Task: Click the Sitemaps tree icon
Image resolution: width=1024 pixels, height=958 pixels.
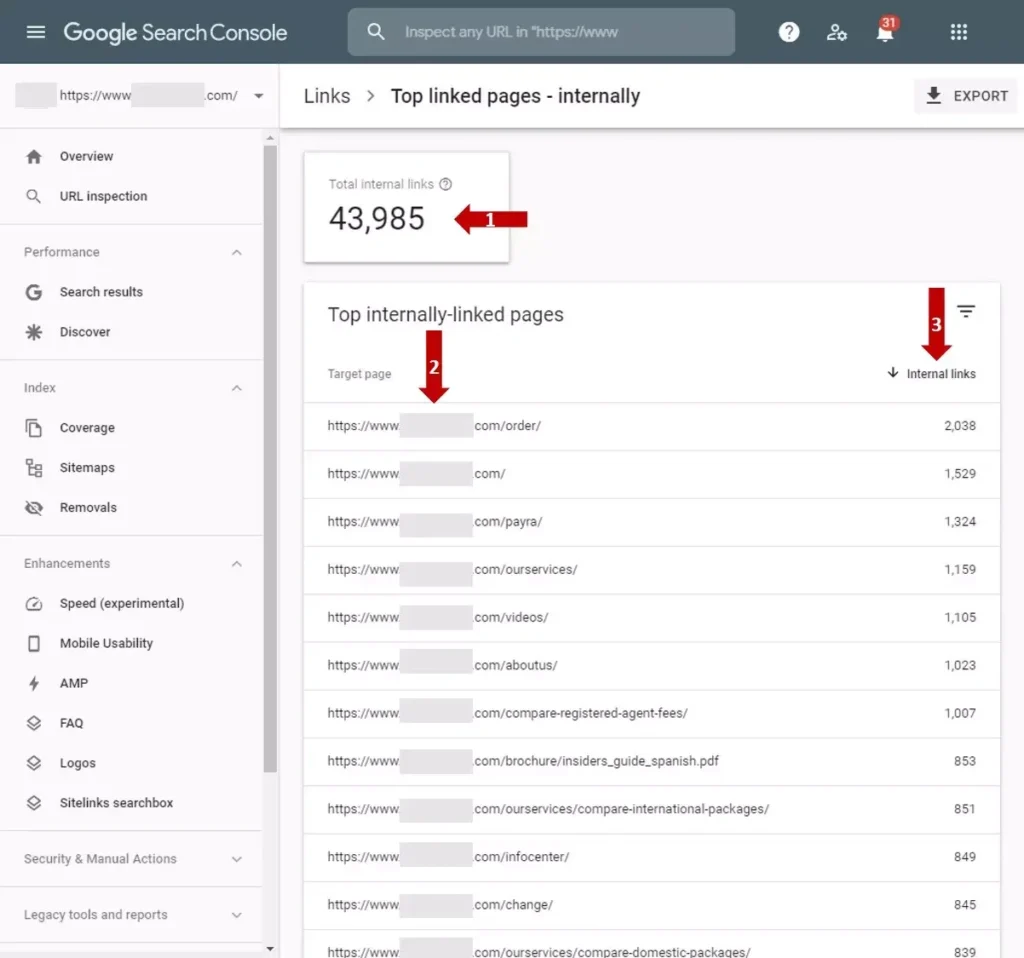Action: [34, 468]
